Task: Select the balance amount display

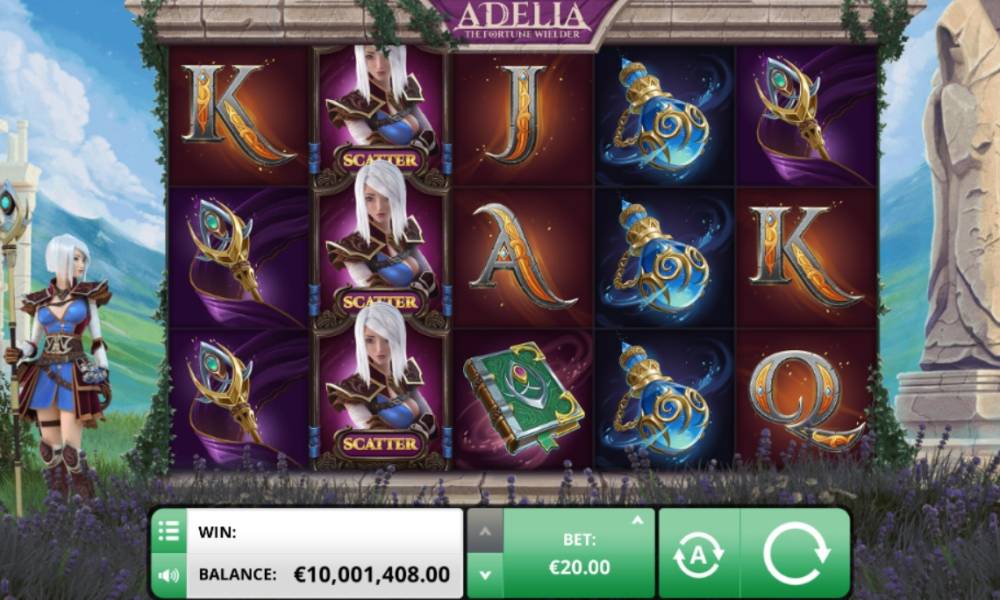Action: 372,574
